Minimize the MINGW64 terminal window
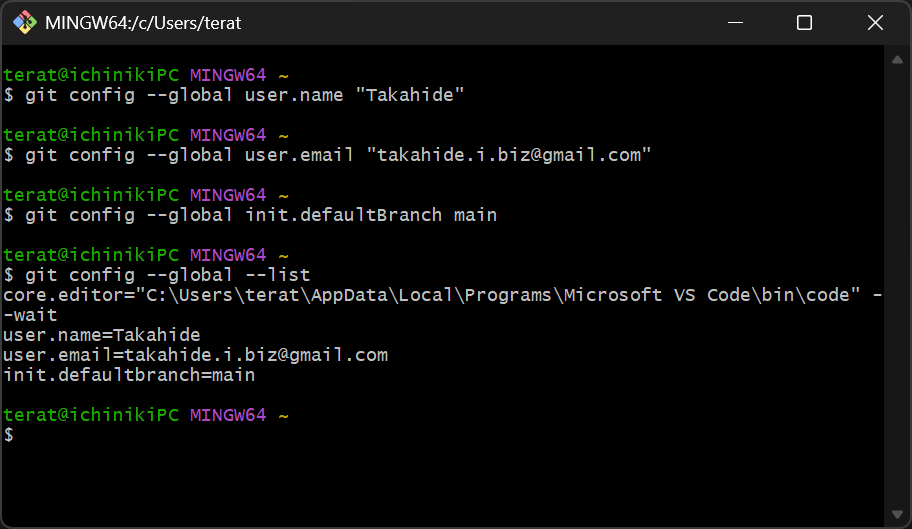Image resolution: width=912 pixels, height=529 pixels. click(x=735, y=23)
